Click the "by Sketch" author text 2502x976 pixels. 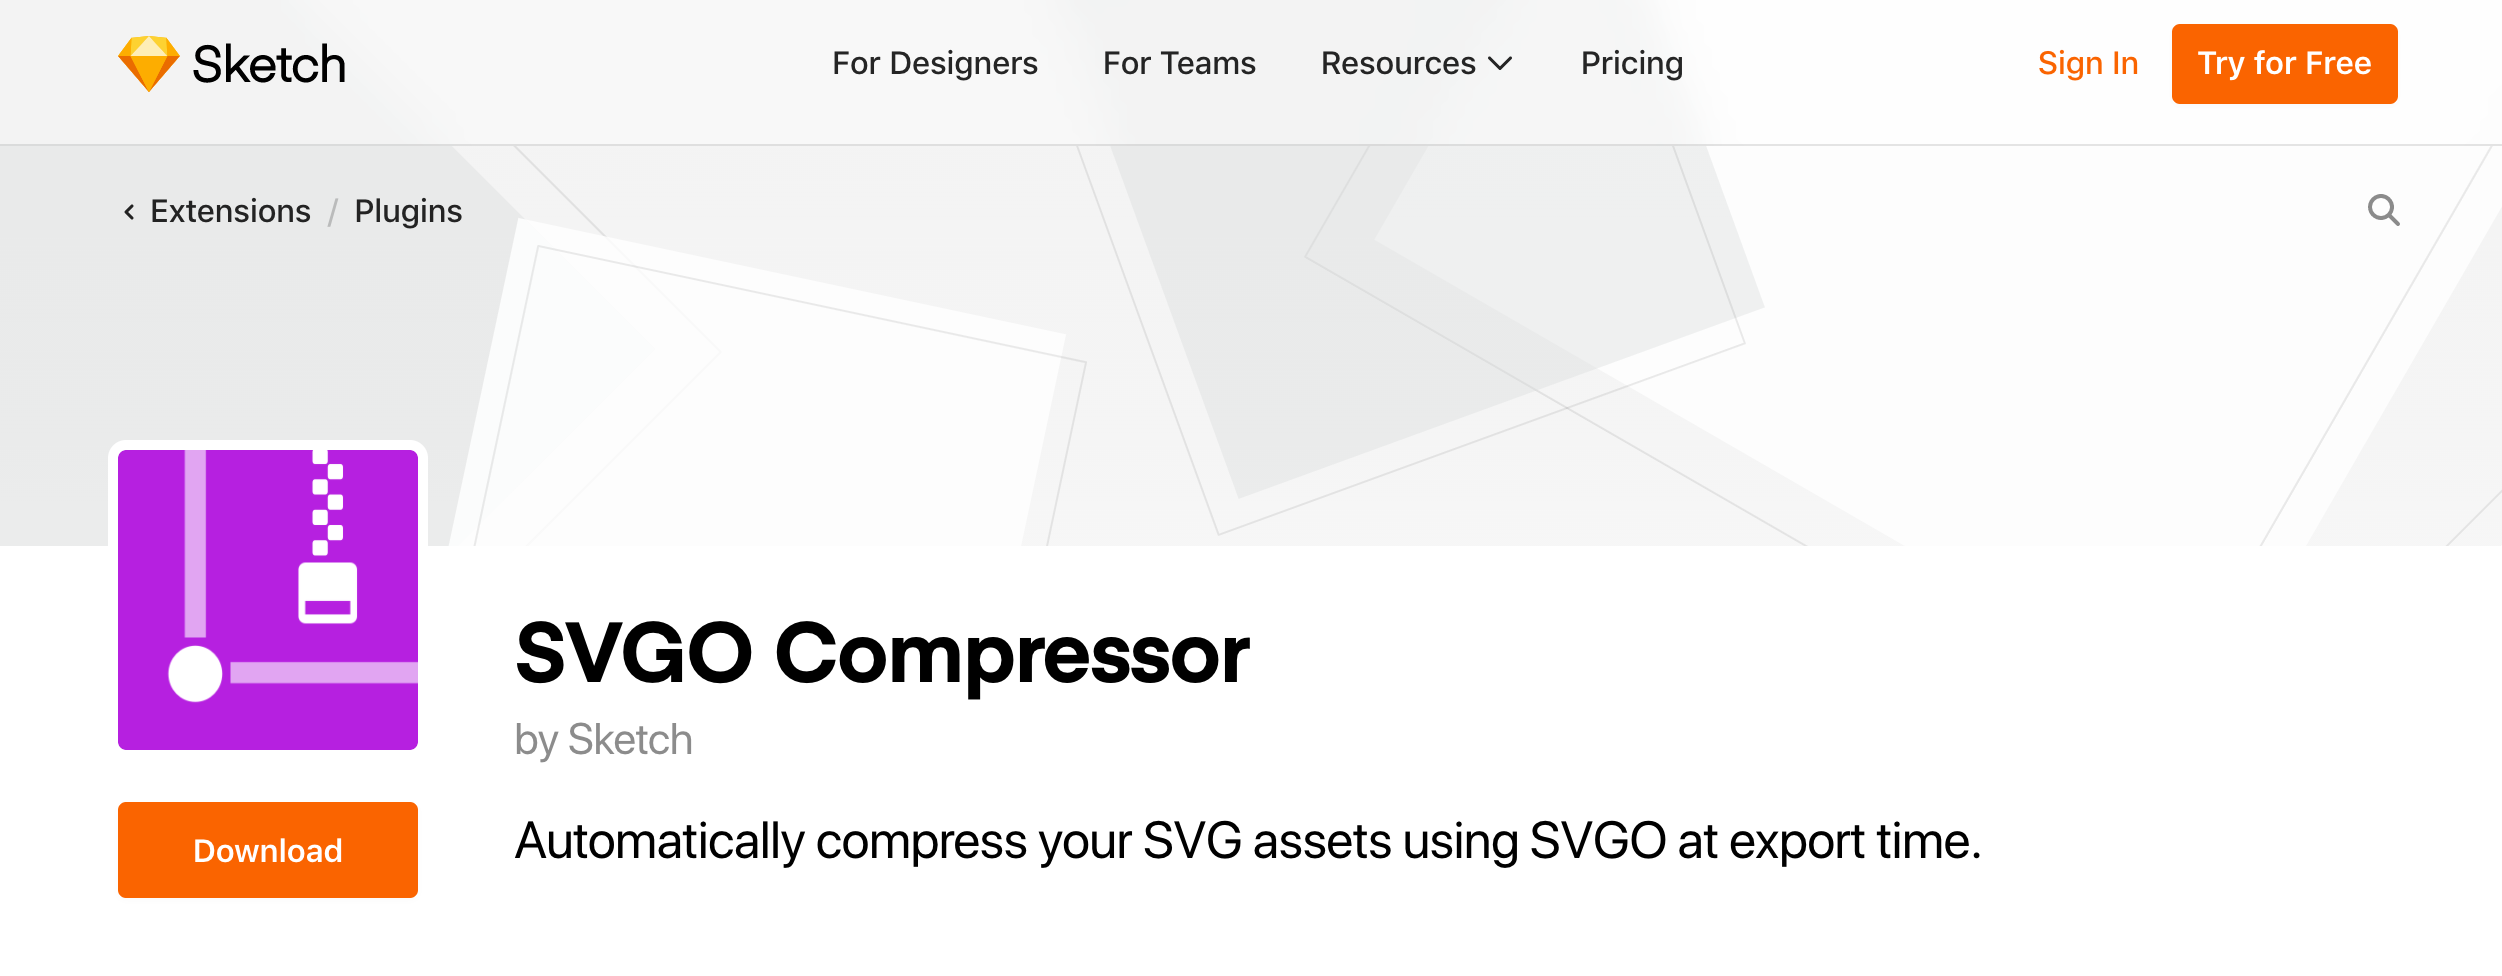[603, 740]
